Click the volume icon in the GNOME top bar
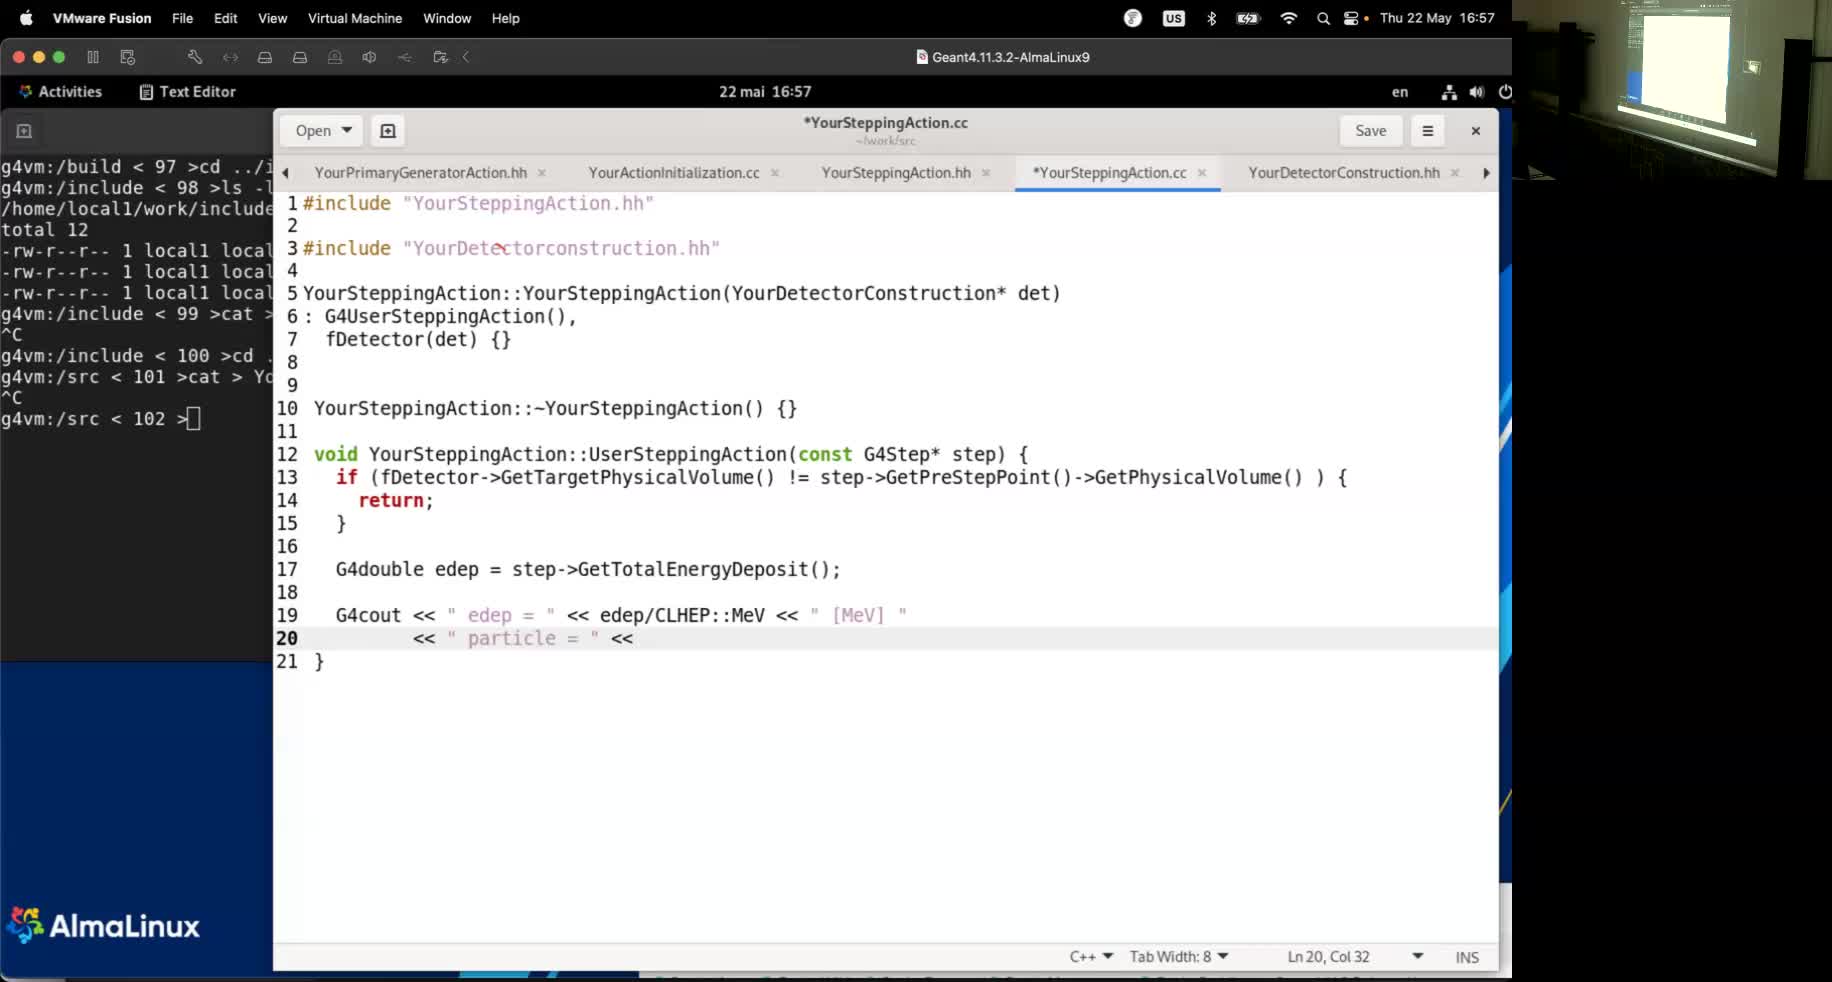The image size is (1832, 982). click(1477, 92)
